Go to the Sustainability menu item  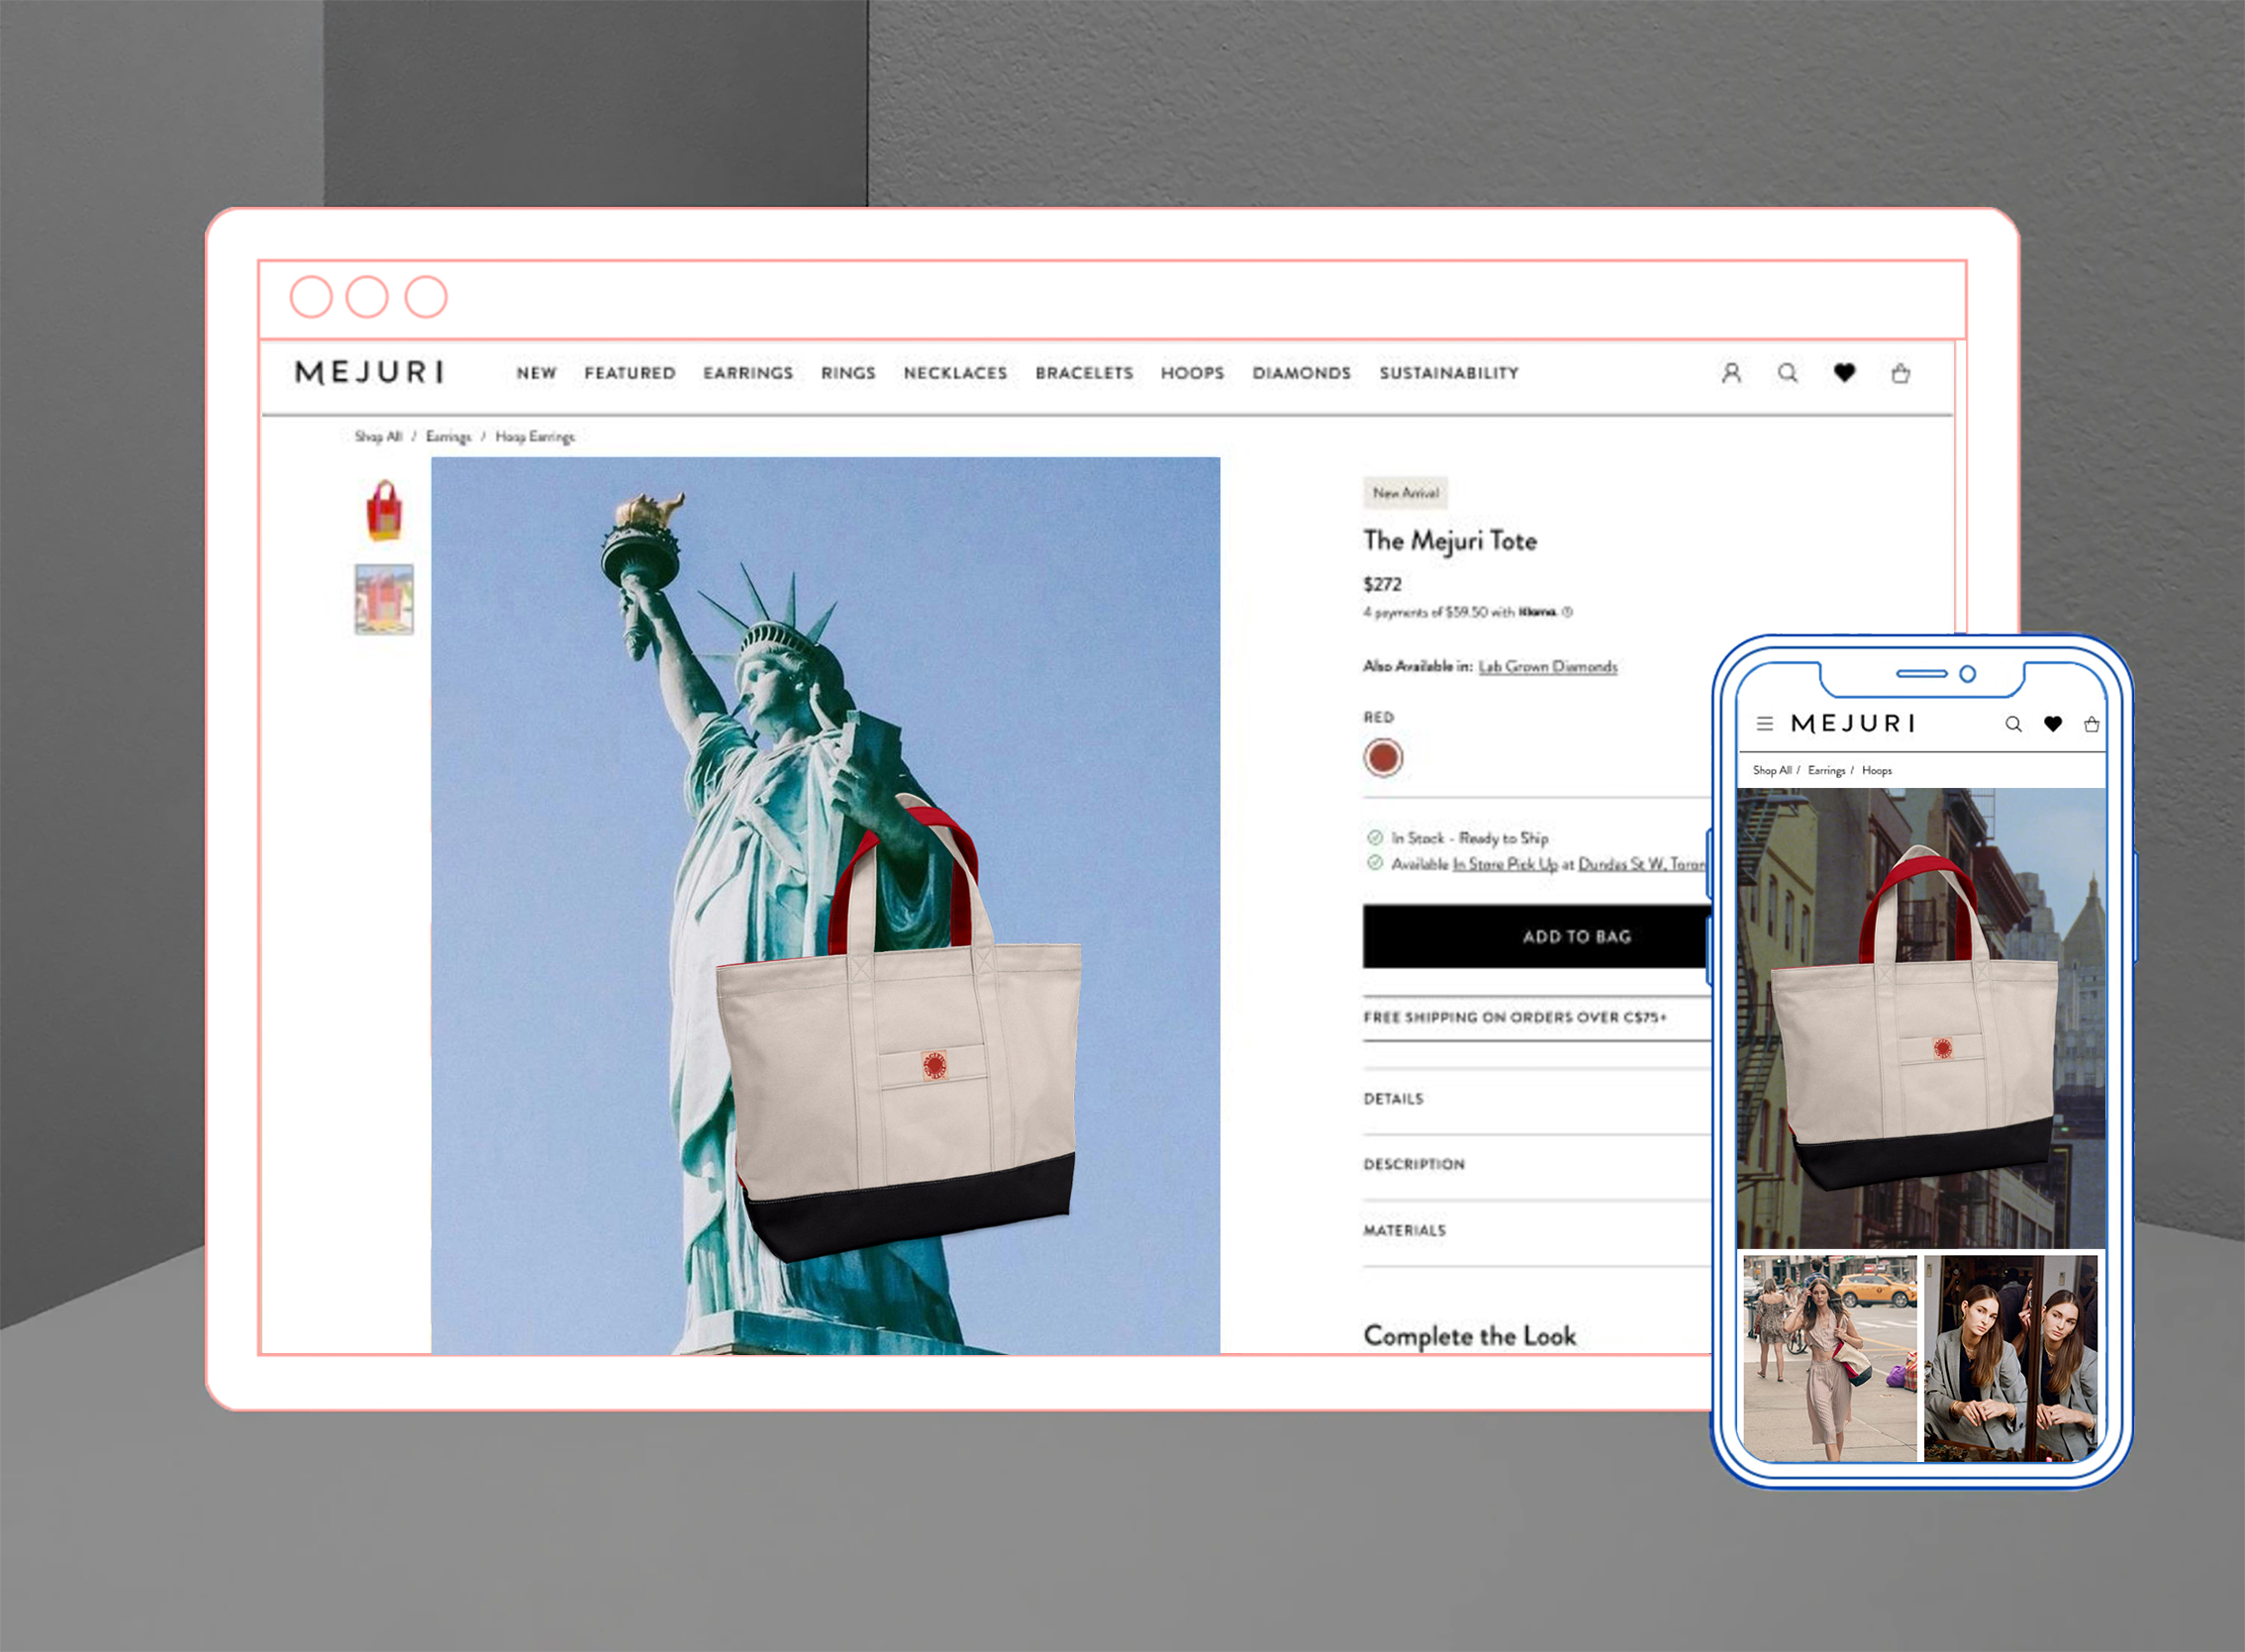click(1448, 373)
